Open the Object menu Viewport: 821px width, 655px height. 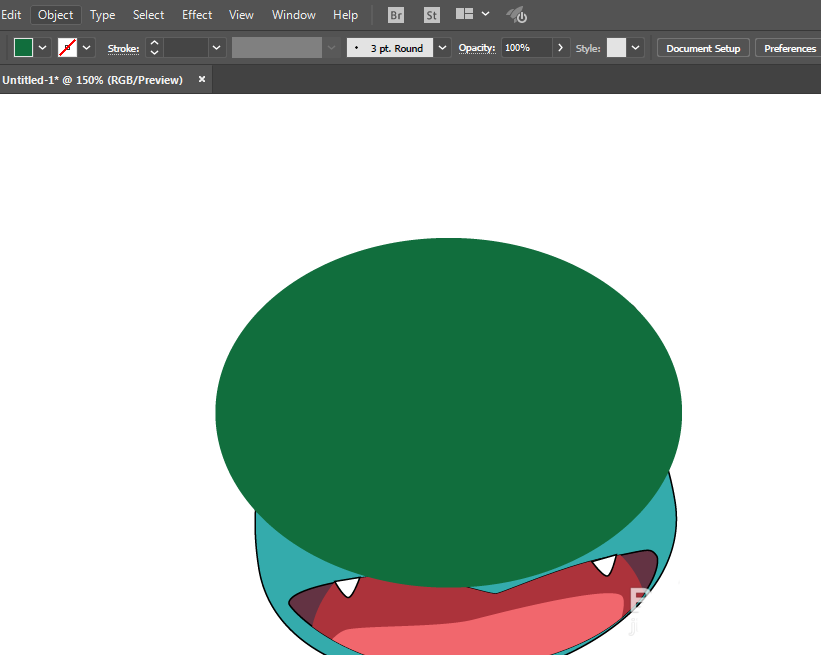(55, 15)
